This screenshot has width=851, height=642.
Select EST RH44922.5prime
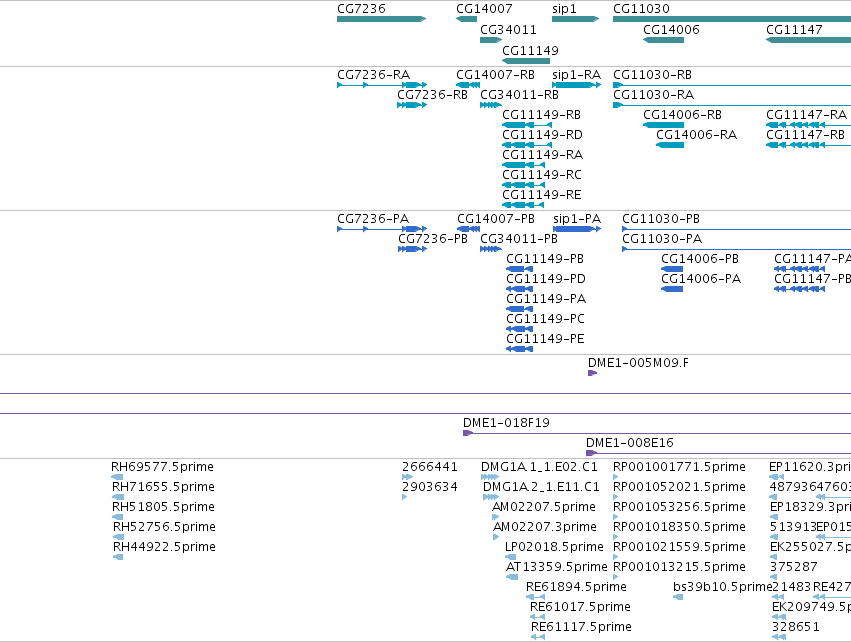pyautogui.click(x=164, y=548)
